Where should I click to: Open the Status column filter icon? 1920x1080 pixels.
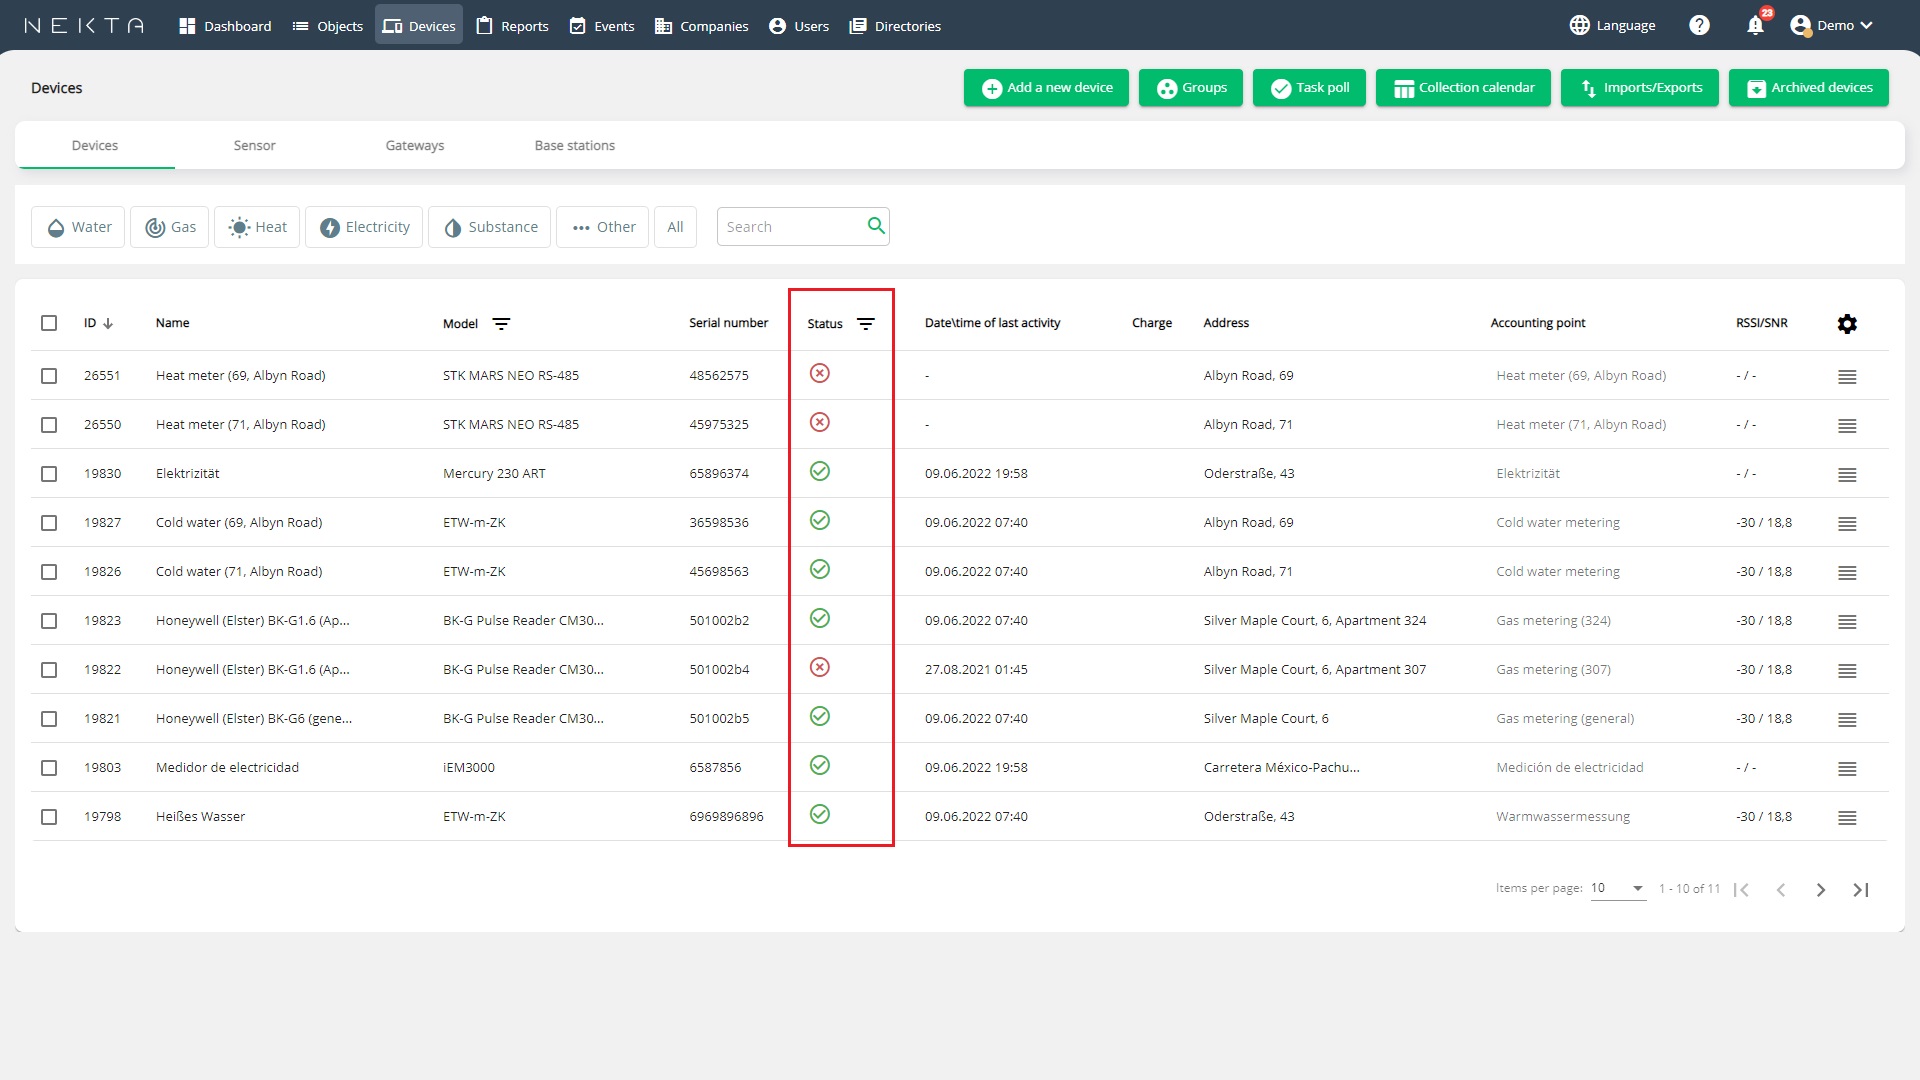[x=866, y=323]
